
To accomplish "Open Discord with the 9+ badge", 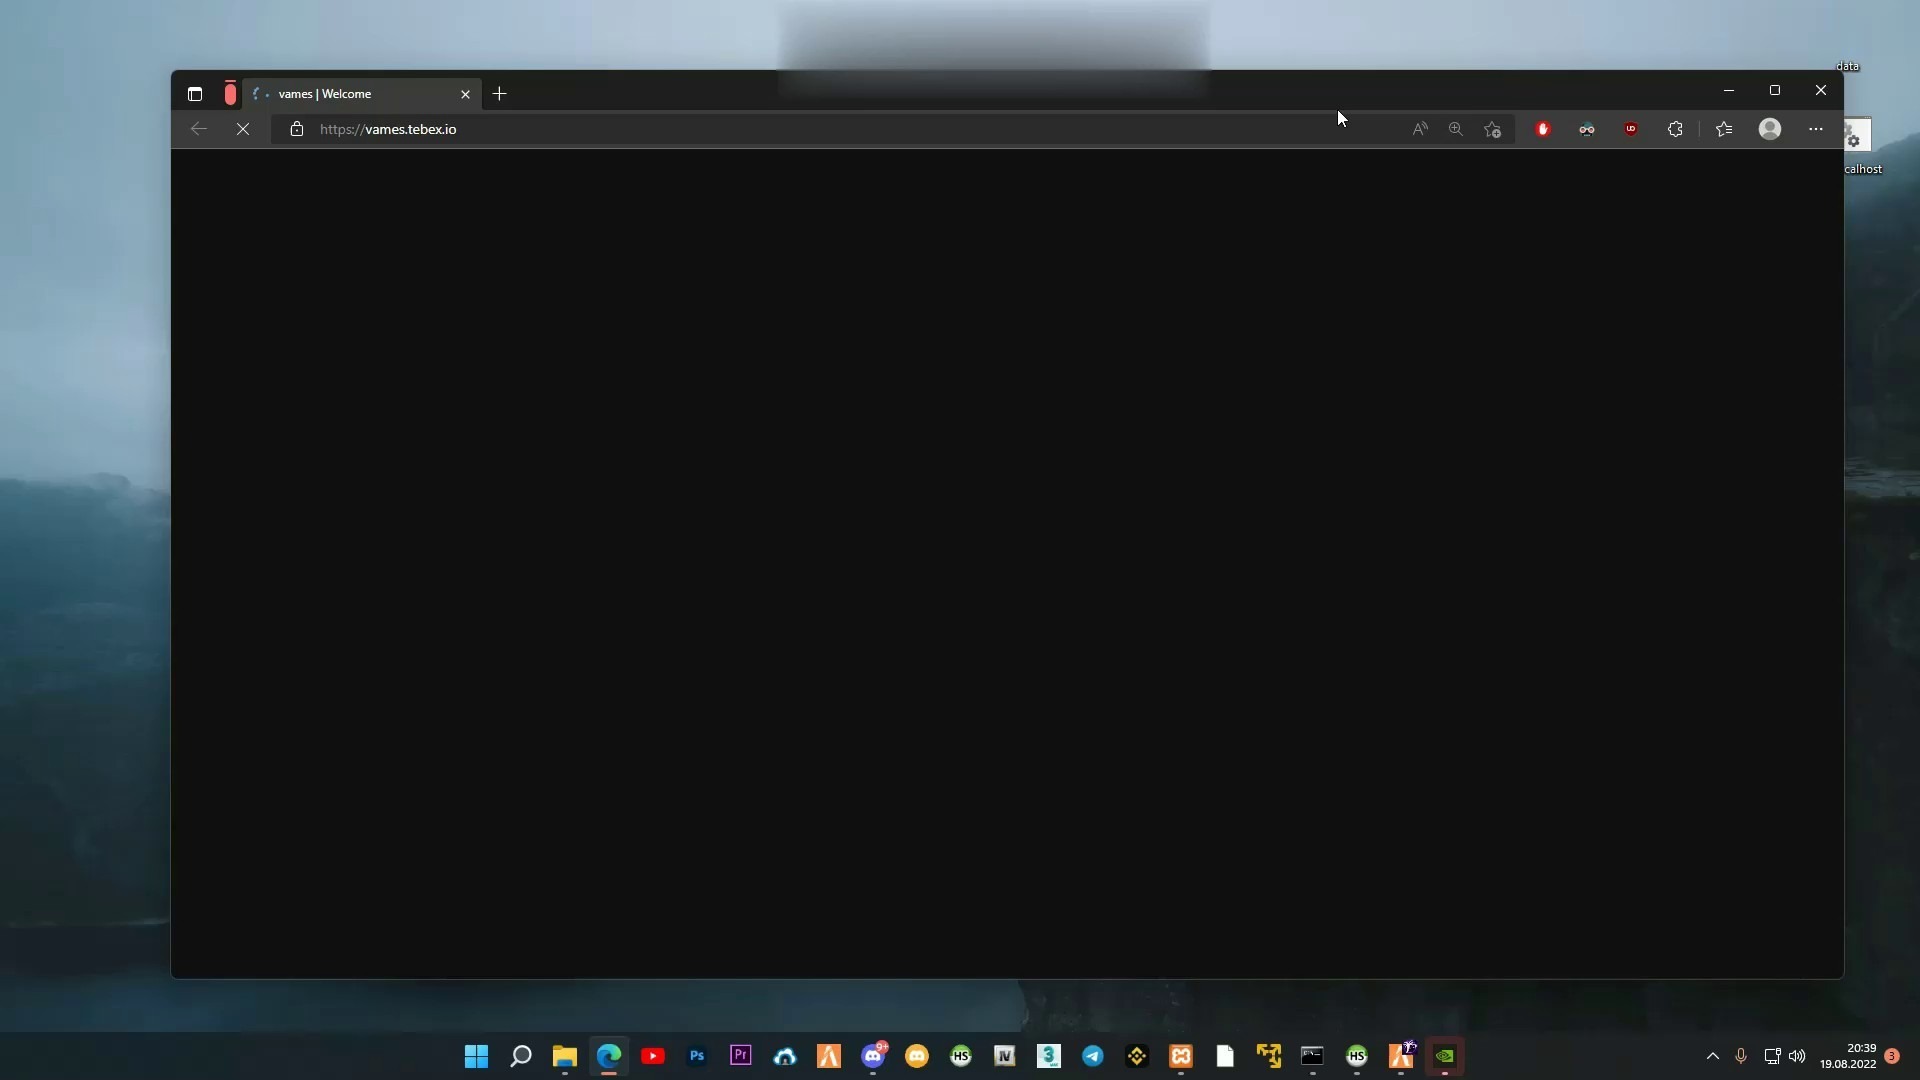I will click(x=874, y=1056).
